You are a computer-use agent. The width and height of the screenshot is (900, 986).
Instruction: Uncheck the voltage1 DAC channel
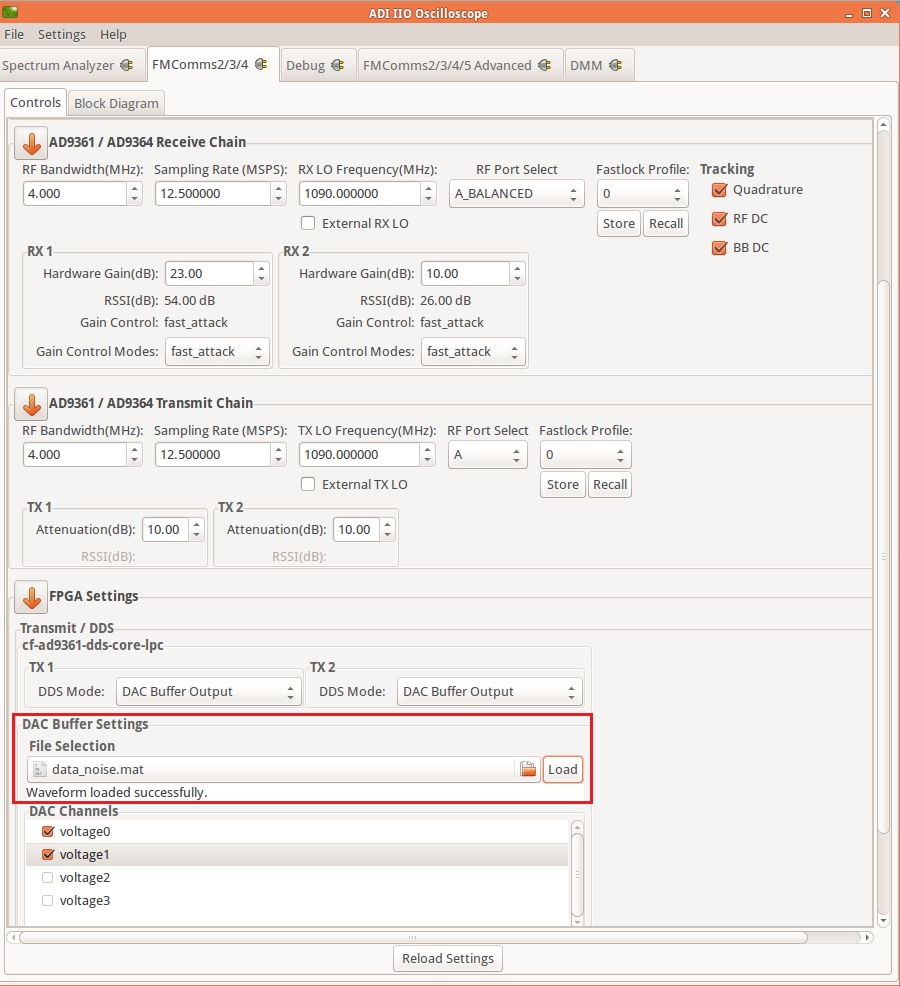tap(48, 855)
